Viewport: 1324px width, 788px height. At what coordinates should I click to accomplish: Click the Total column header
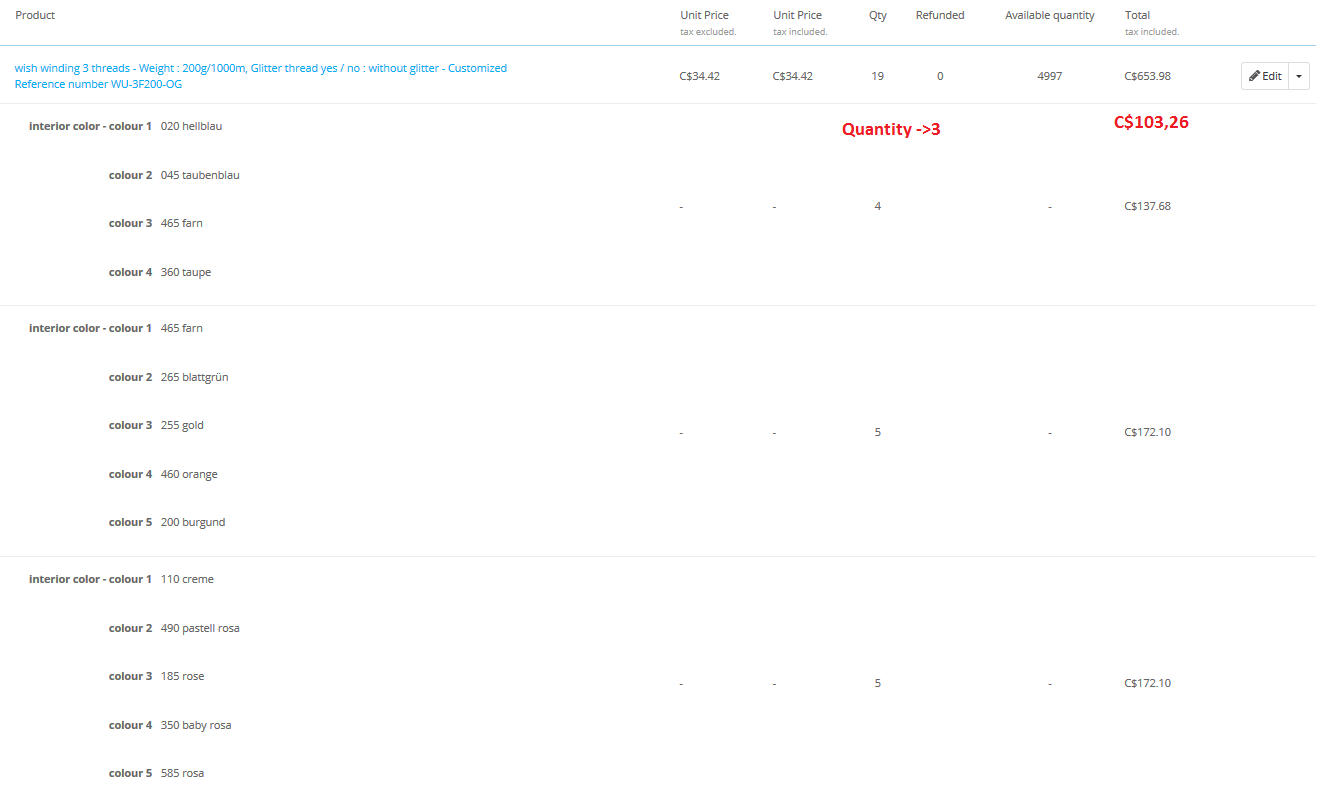pos(1137,15)
